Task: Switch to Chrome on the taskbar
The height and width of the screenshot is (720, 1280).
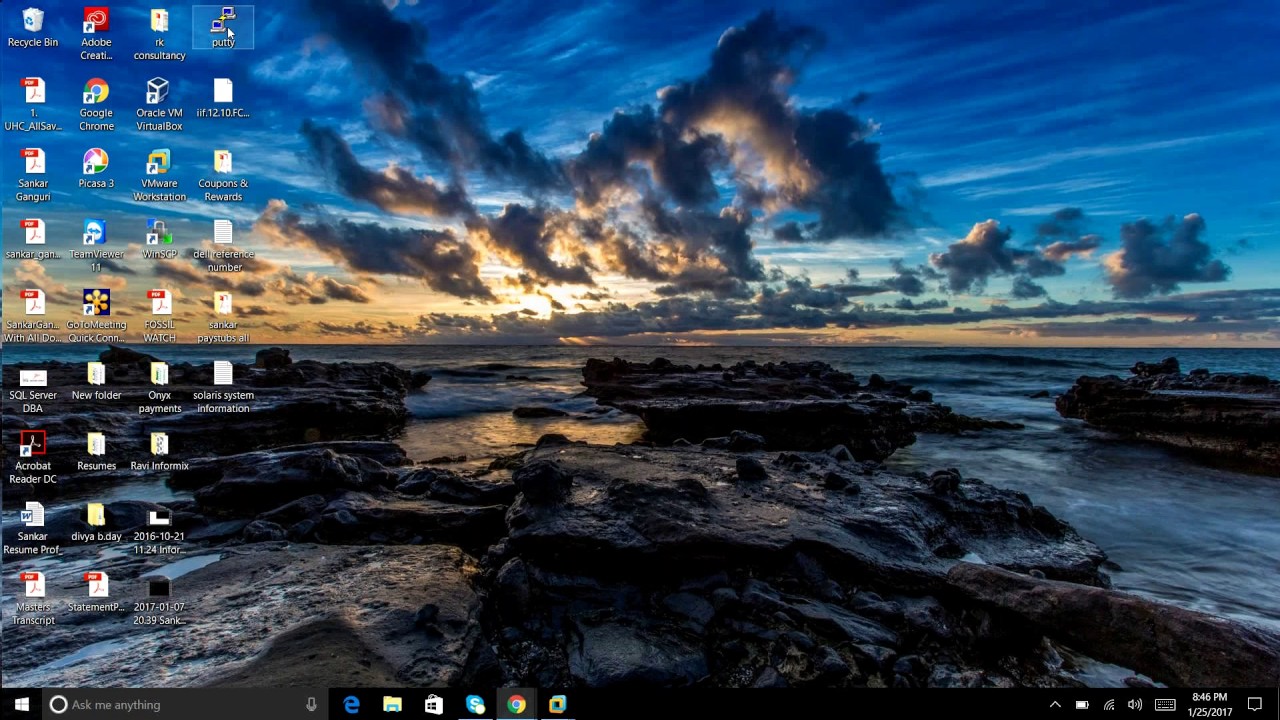Action: pyautogui.click(x=516, y=705)
